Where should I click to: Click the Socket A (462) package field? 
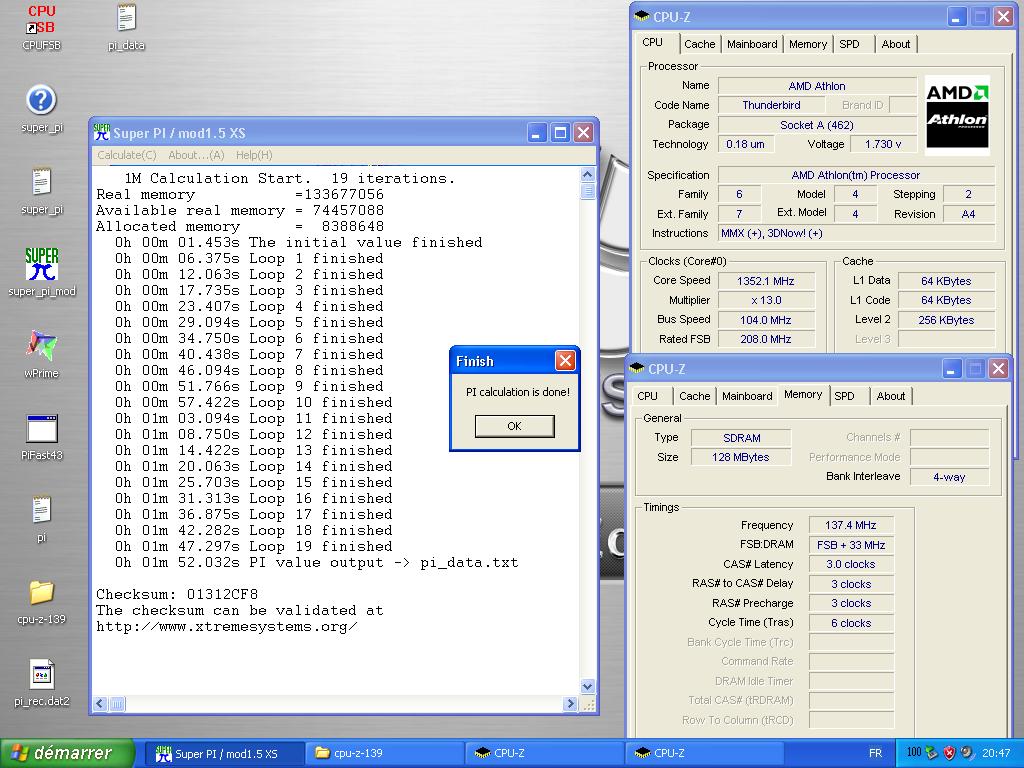click(816, 125)
